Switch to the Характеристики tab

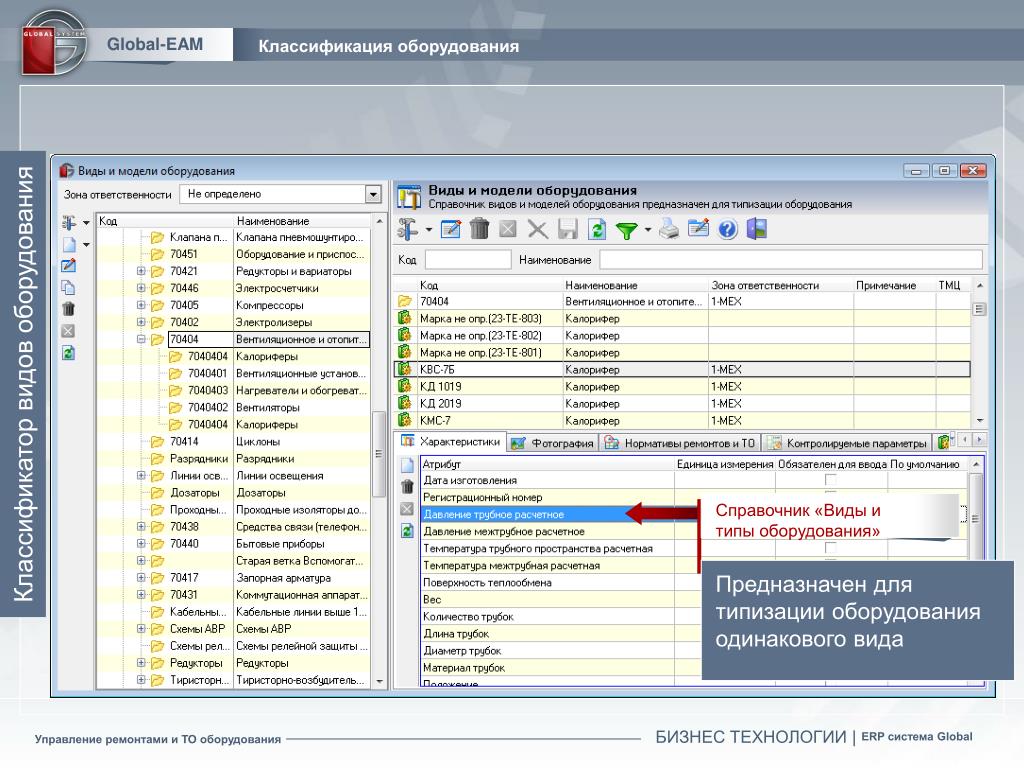[451, 442]
